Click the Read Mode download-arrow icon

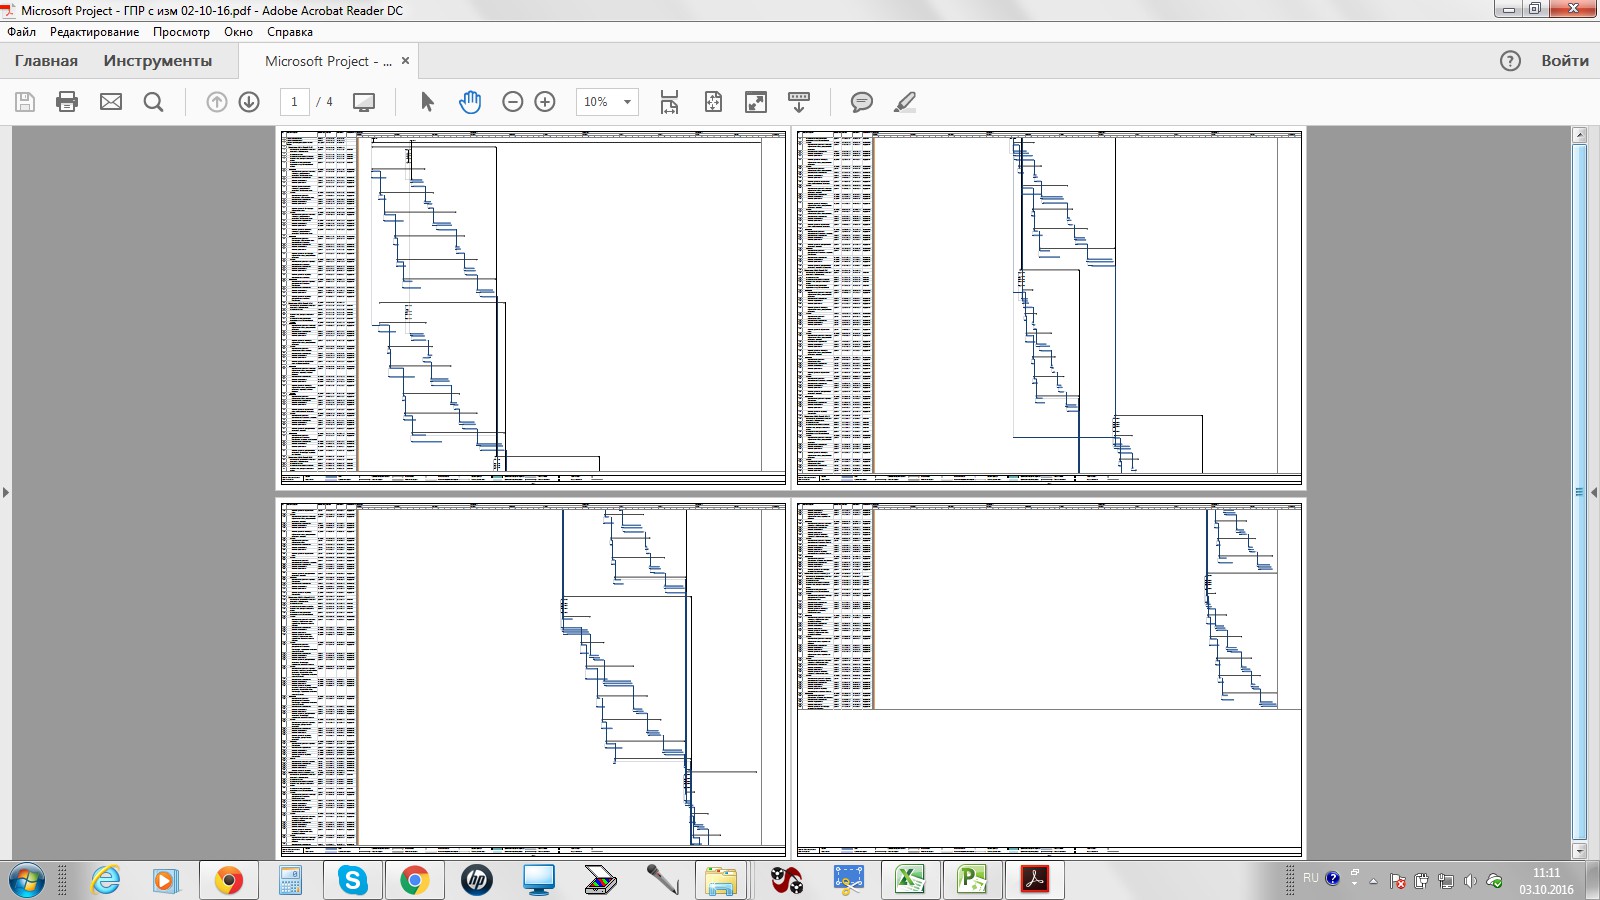[x=799, y=102]
